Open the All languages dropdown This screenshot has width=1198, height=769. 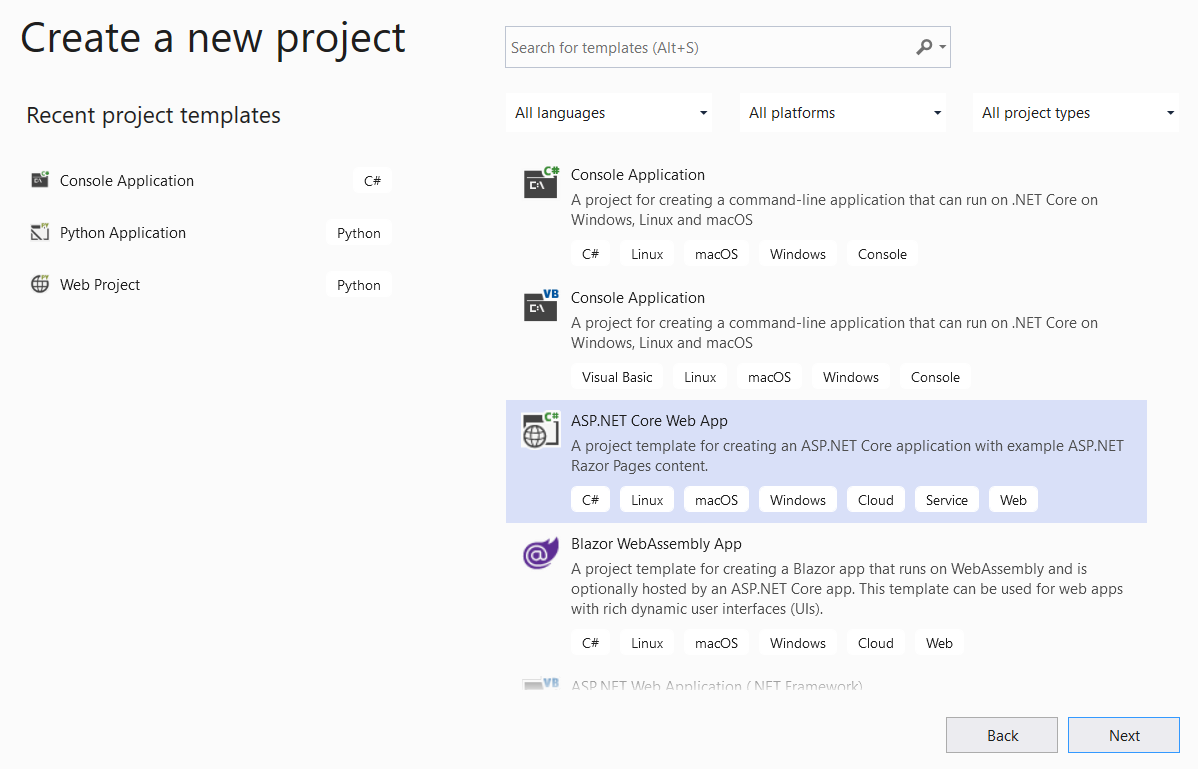pos(608,112)
